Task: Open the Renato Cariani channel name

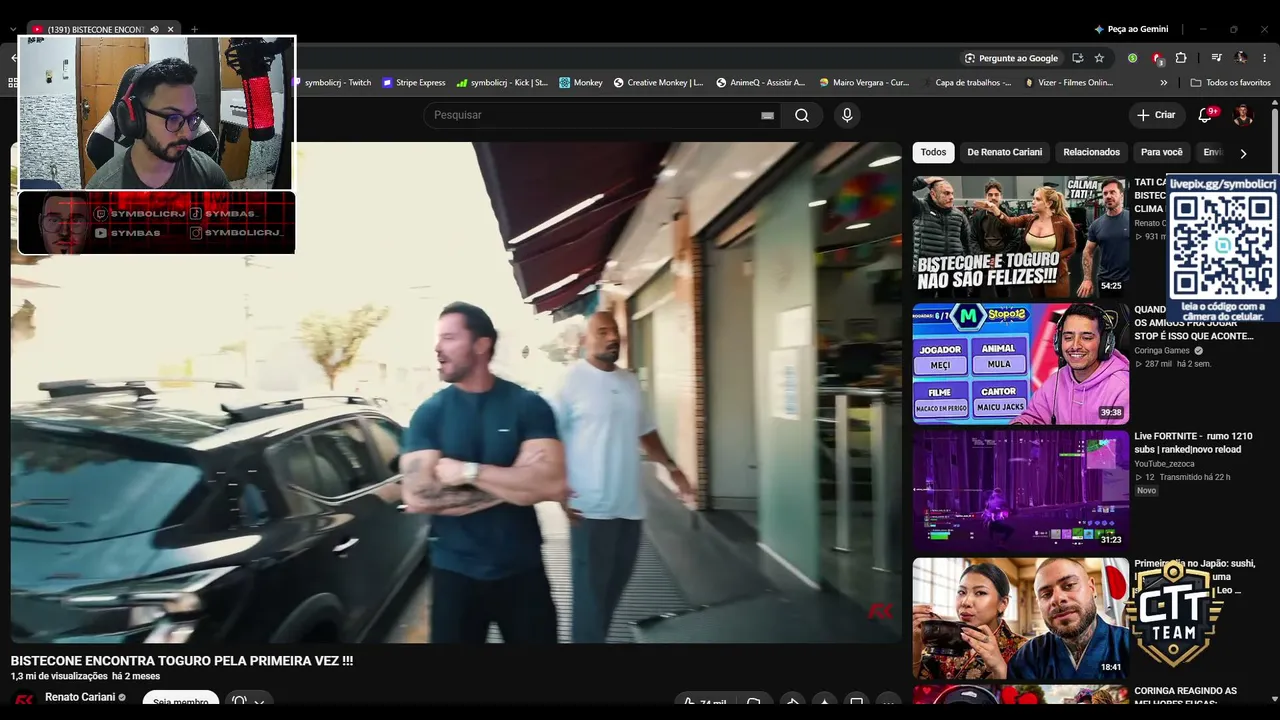Action: pyautogui.click(x=80, y=697)
